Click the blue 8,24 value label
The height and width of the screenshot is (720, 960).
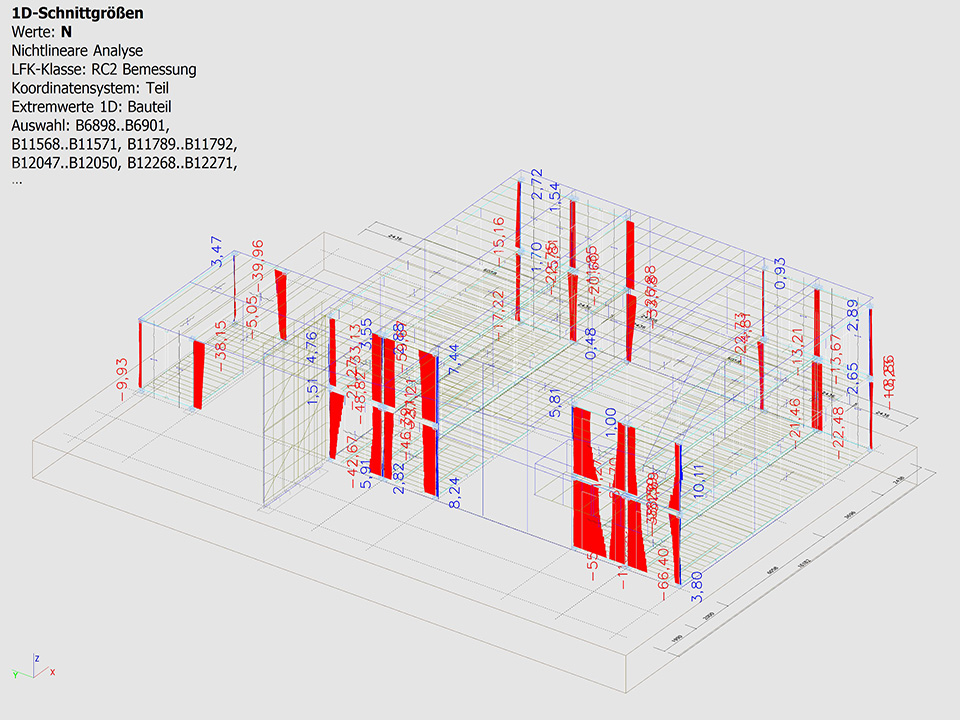[x=456, y=493]
